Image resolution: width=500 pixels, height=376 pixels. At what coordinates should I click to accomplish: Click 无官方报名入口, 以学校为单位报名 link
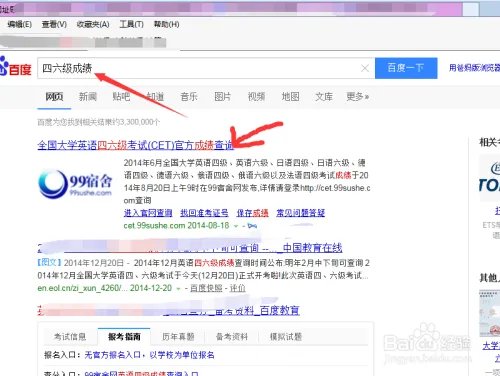pos(149,355)
